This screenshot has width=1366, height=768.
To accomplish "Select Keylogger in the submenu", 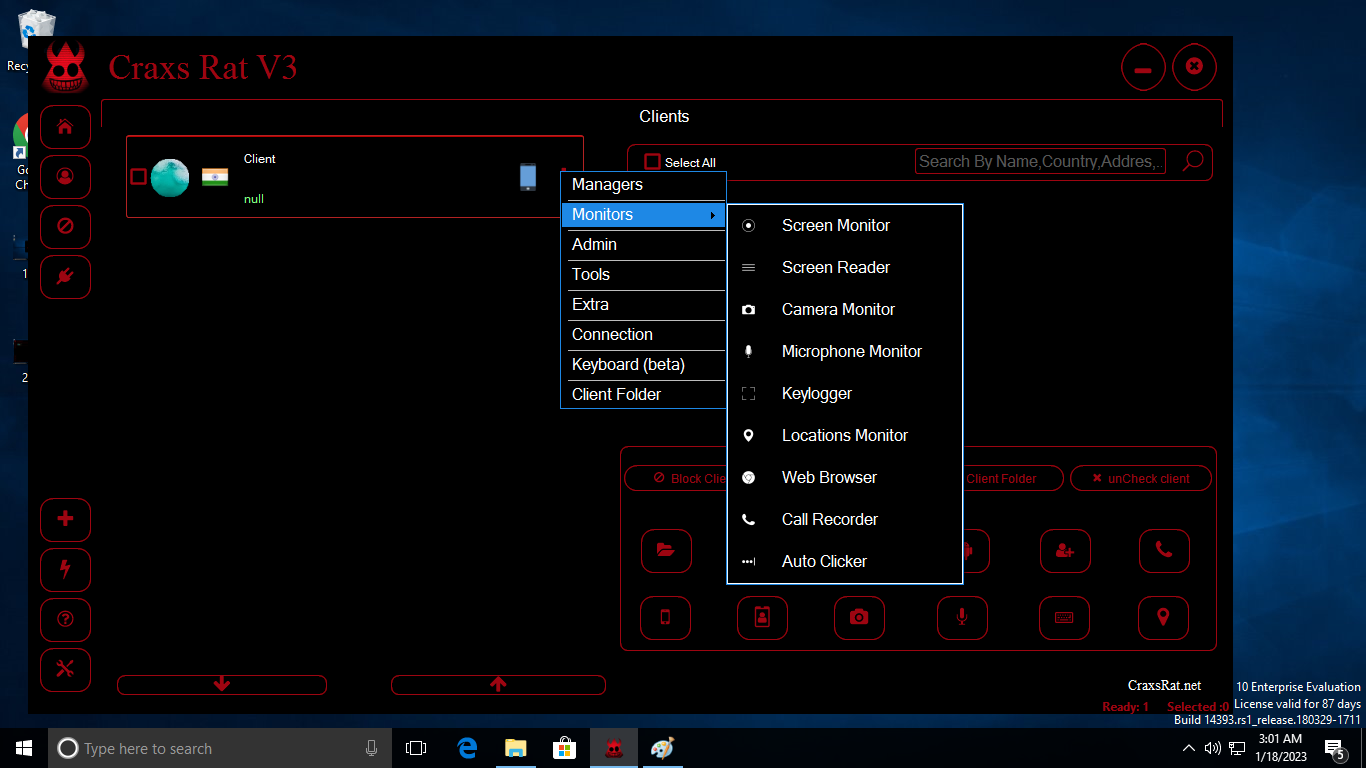I will tap(845, 394).
